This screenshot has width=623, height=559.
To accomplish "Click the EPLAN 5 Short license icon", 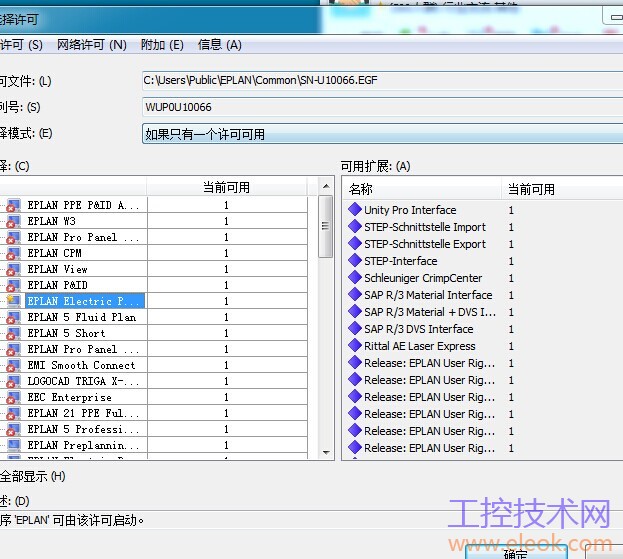I will click(x=13, y=333).
